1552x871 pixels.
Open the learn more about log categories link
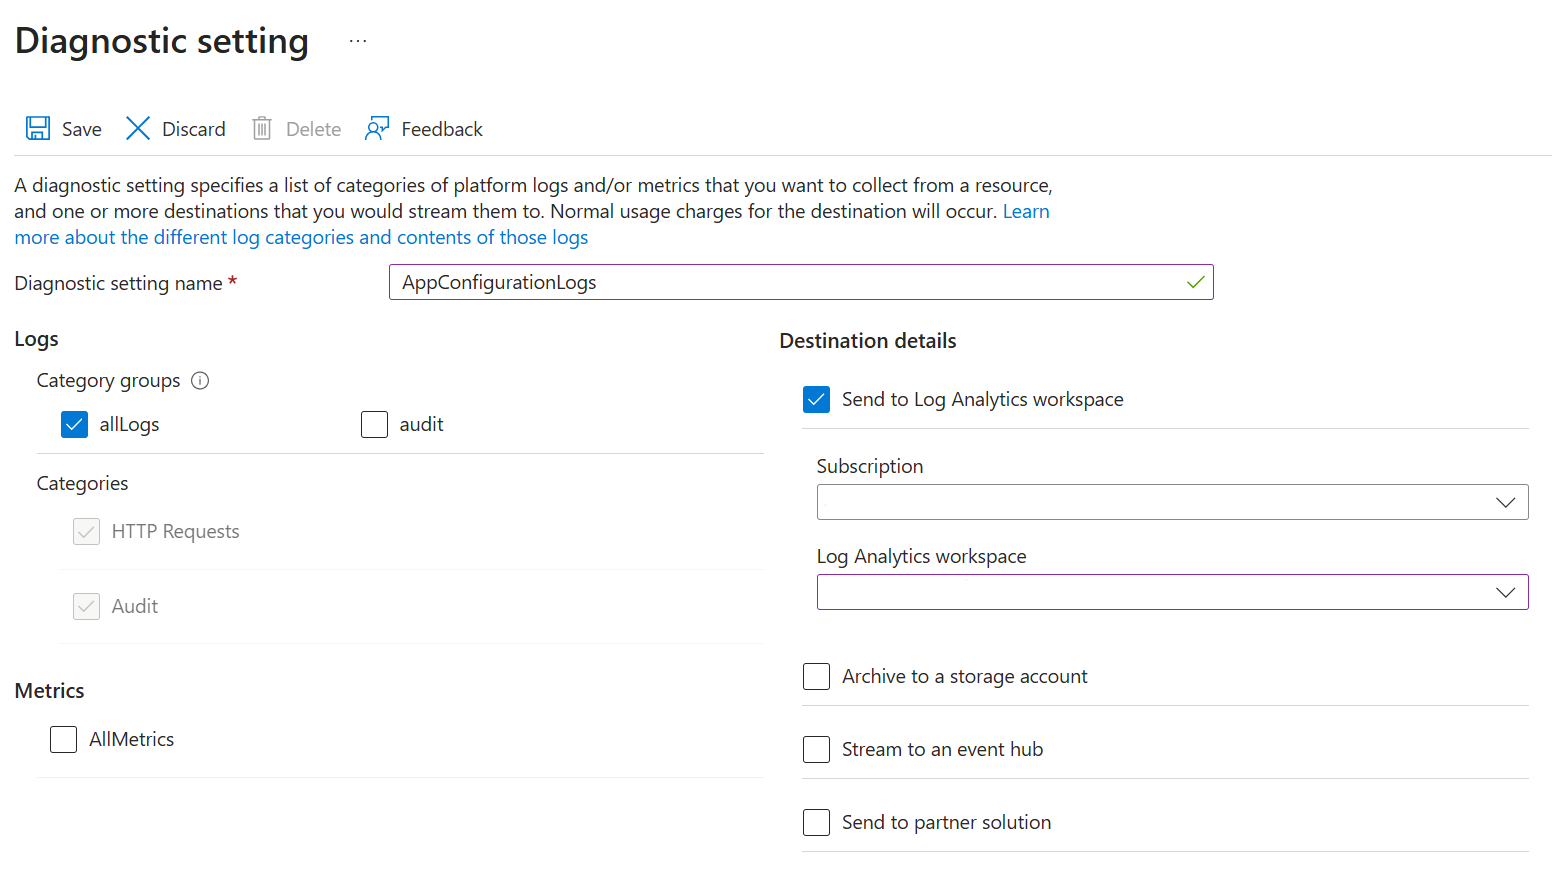[300, 238]
